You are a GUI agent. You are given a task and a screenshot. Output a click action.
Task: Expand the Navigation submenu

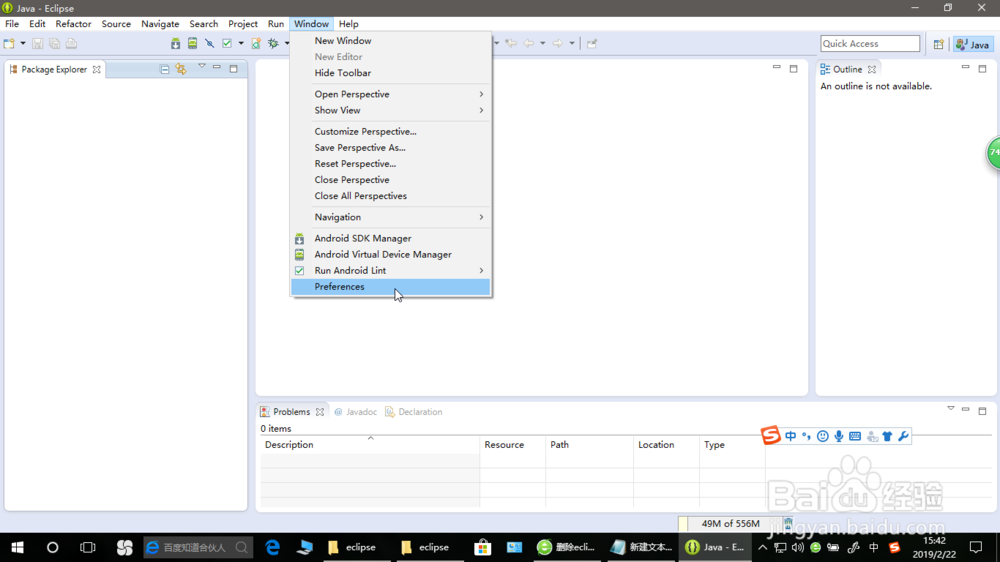391,217
